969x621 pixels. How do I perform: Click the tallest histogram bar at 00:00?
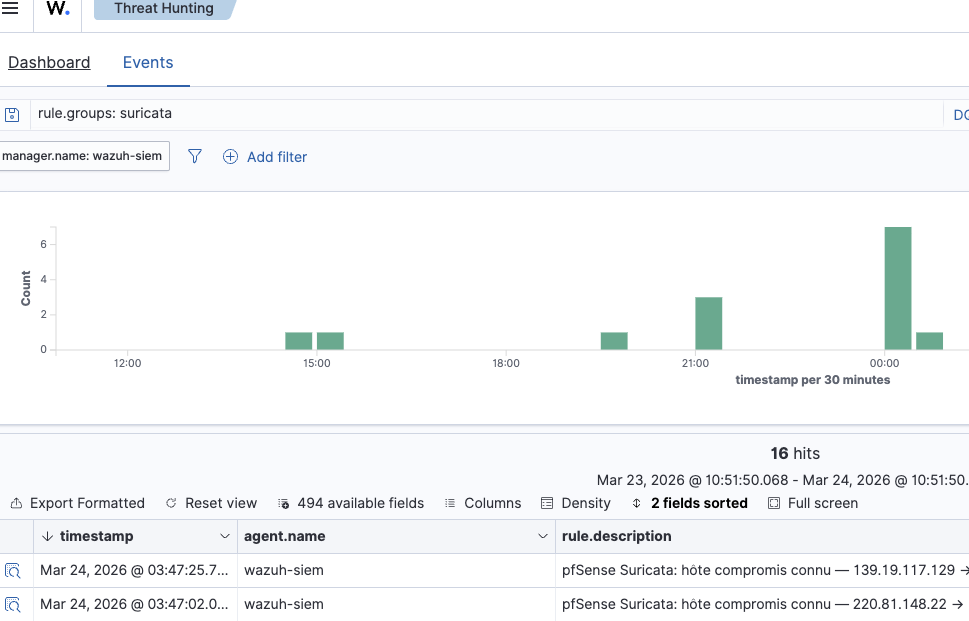coord(897,289)
